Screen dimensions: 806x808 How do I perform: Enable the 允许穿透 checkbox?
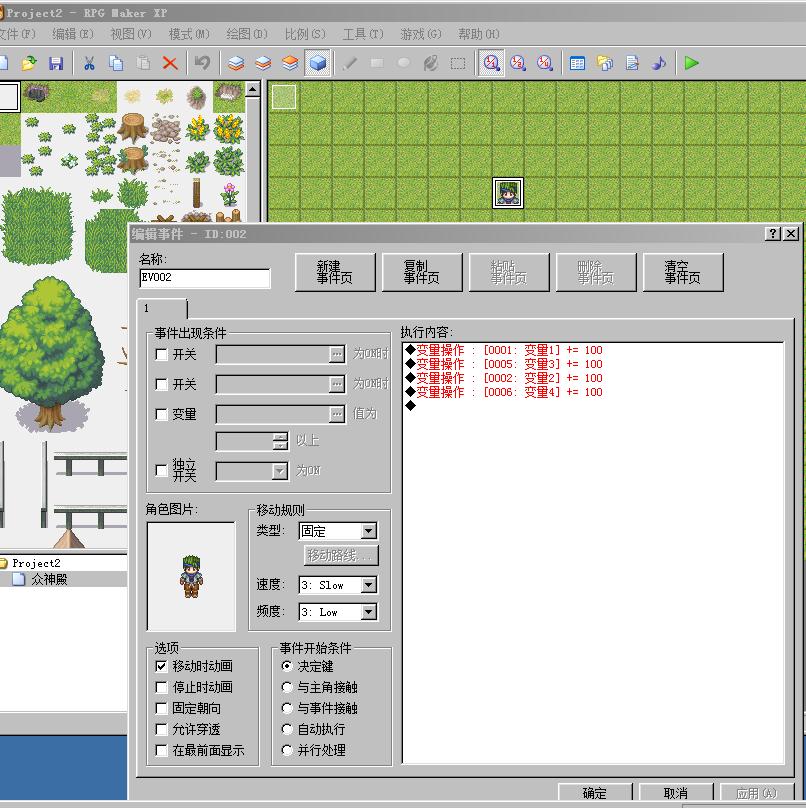pyautogui.click(x=161, y=730)
